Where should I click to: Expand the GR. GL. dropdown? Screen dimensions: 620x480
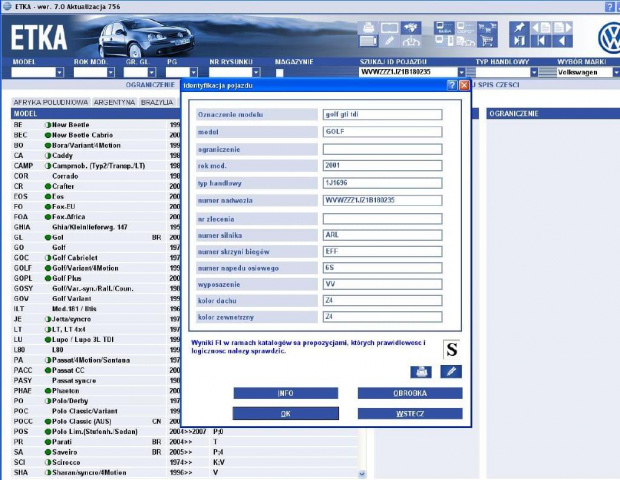click(x=152, y=72)
